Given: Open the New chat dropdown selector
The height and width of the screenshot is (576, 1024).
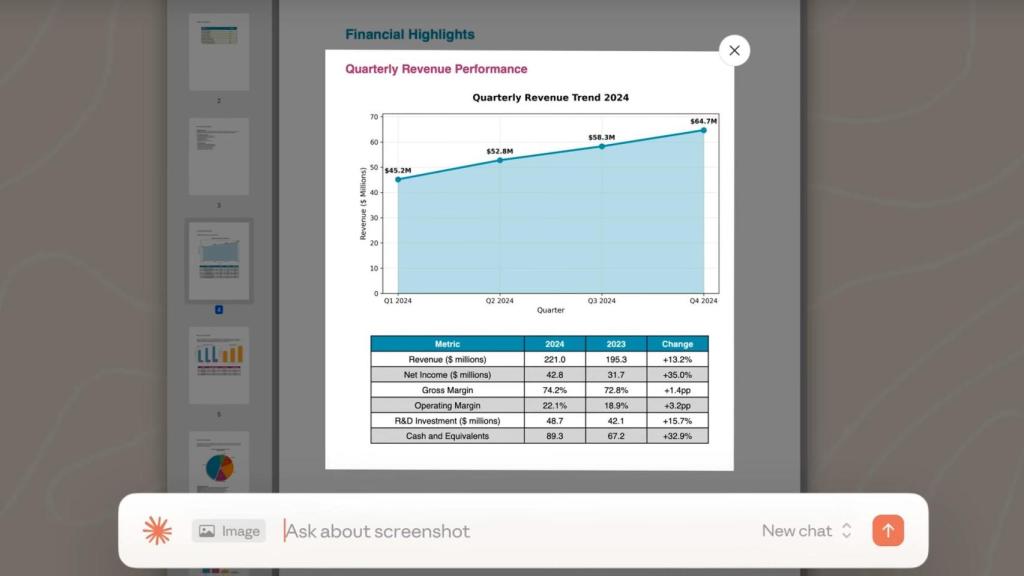Looking at the screenshot, I should point(806,531).
